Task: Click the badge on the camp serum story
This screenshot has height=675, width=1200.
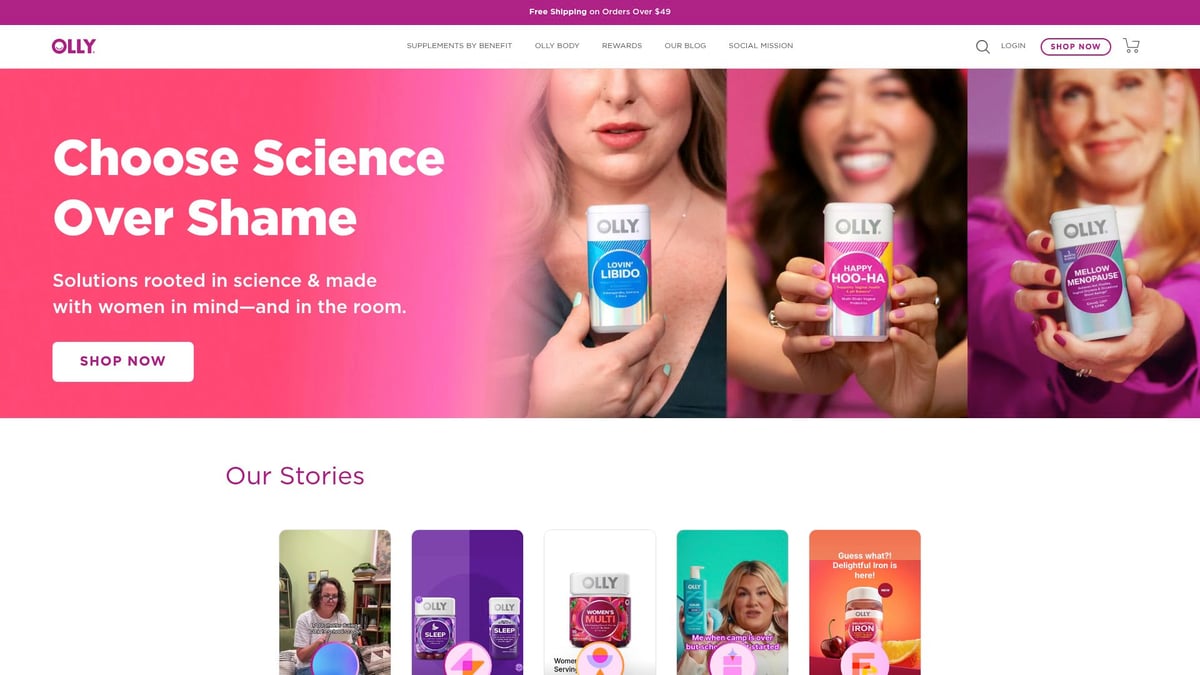Action: pos(732,661)
